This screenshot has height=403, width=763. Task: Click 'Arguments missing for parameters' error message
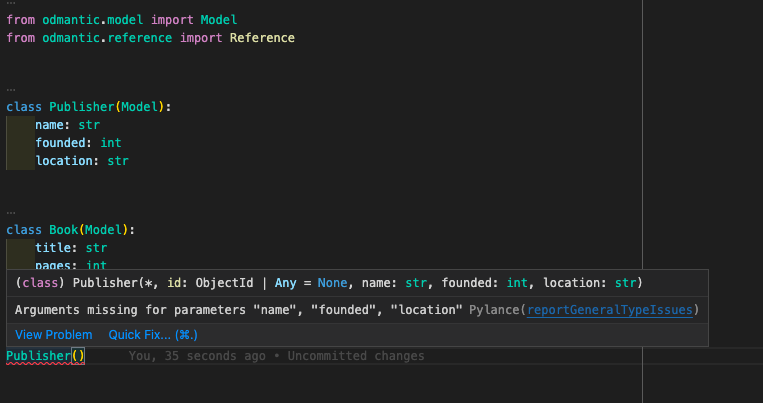tap(238, 310)
